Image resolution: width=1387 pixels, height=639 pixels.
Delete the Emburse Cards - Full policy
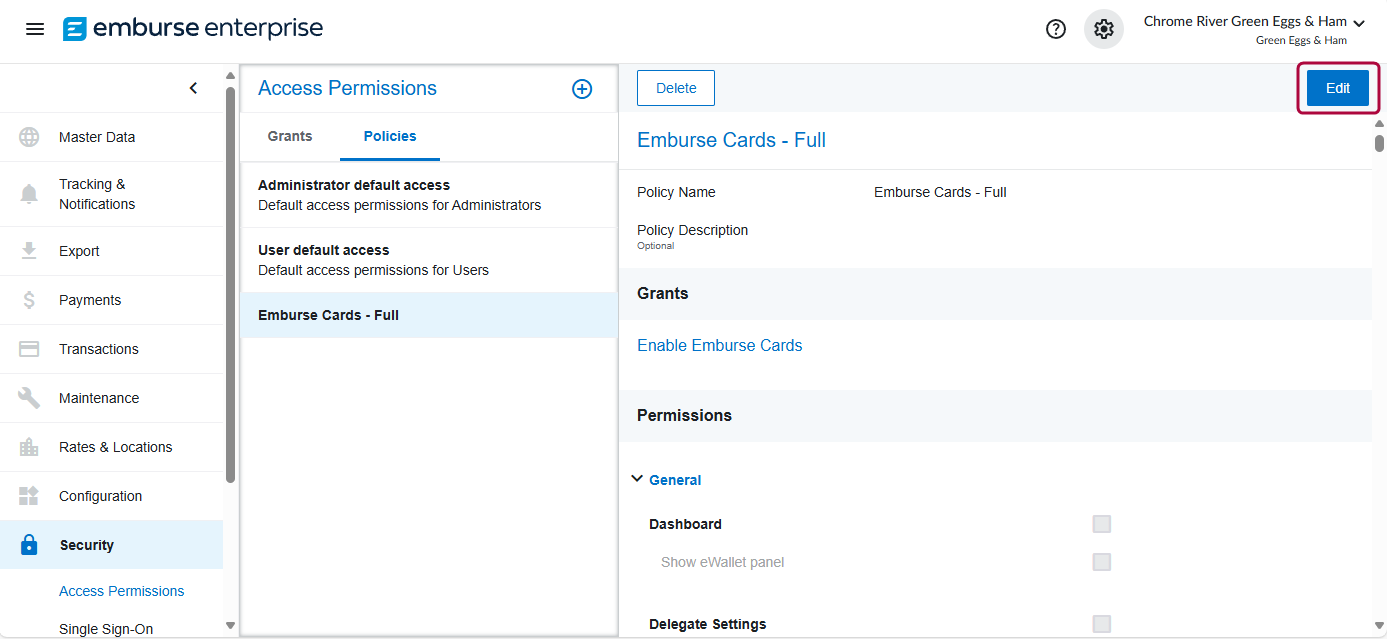675,87
